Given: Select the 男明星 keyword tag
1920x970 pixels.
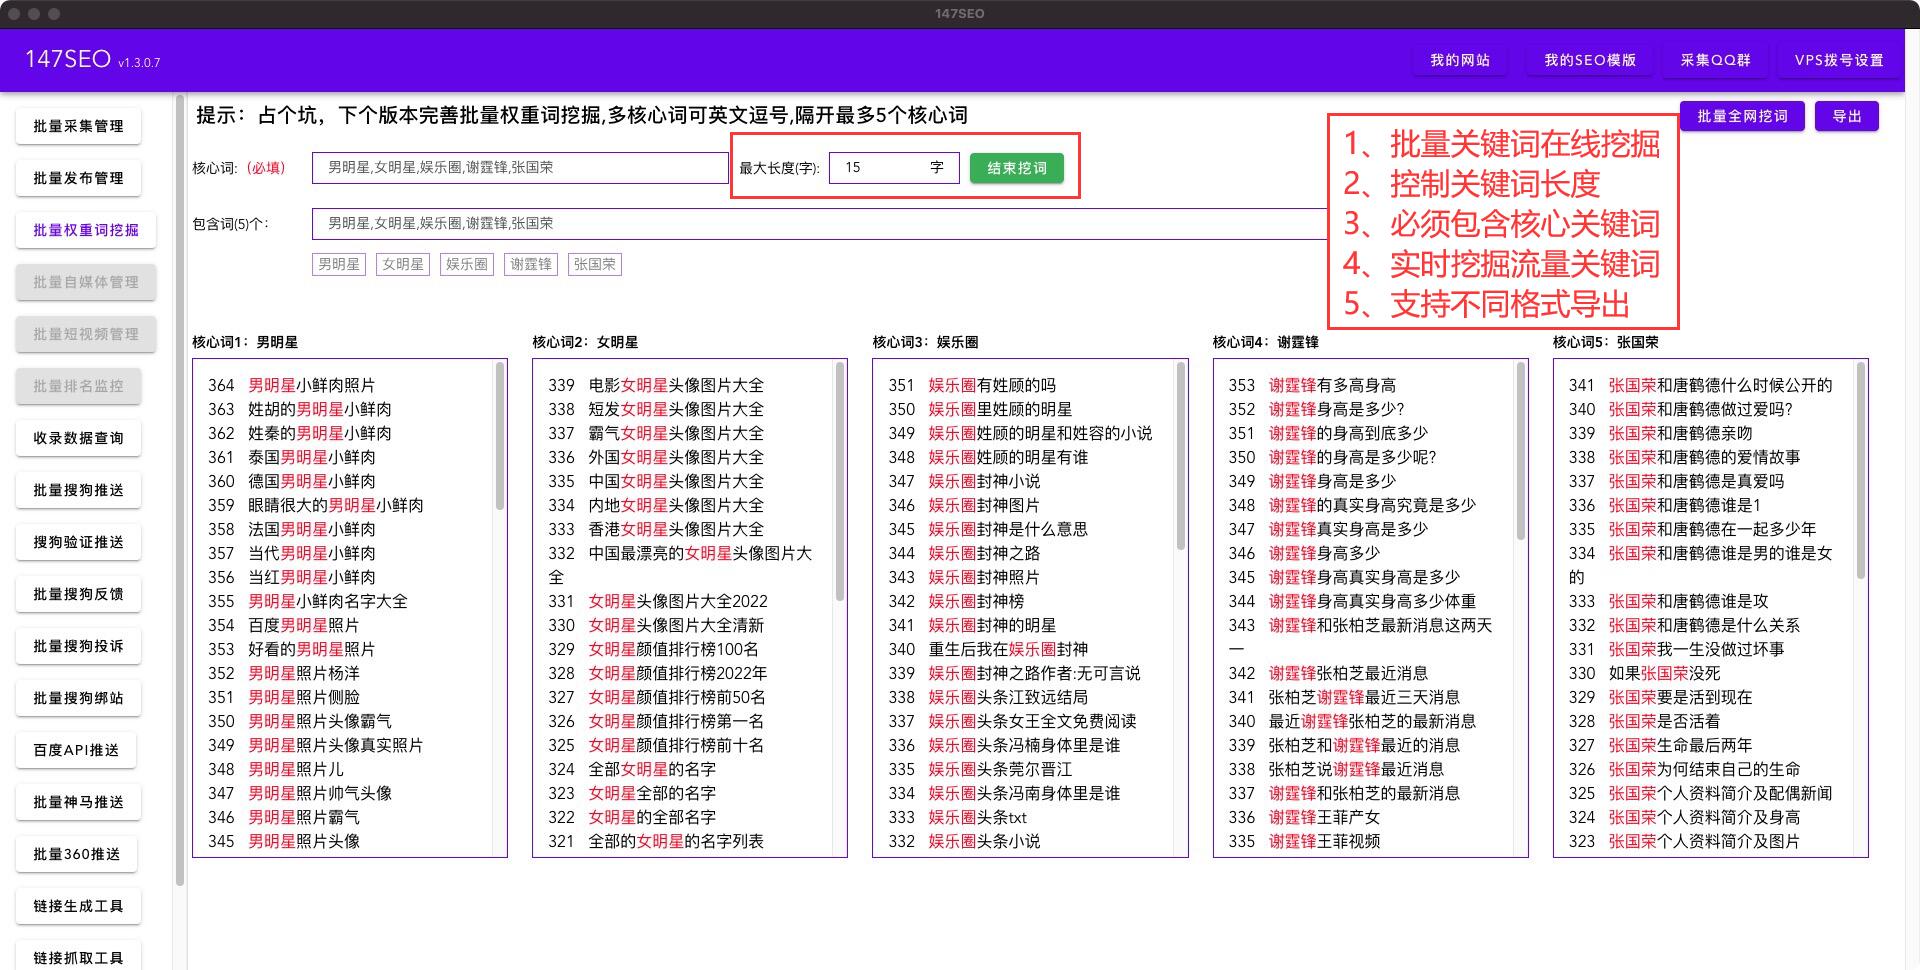Looking at the screenshot, I should pyautogui.click(x=339, y=263).
